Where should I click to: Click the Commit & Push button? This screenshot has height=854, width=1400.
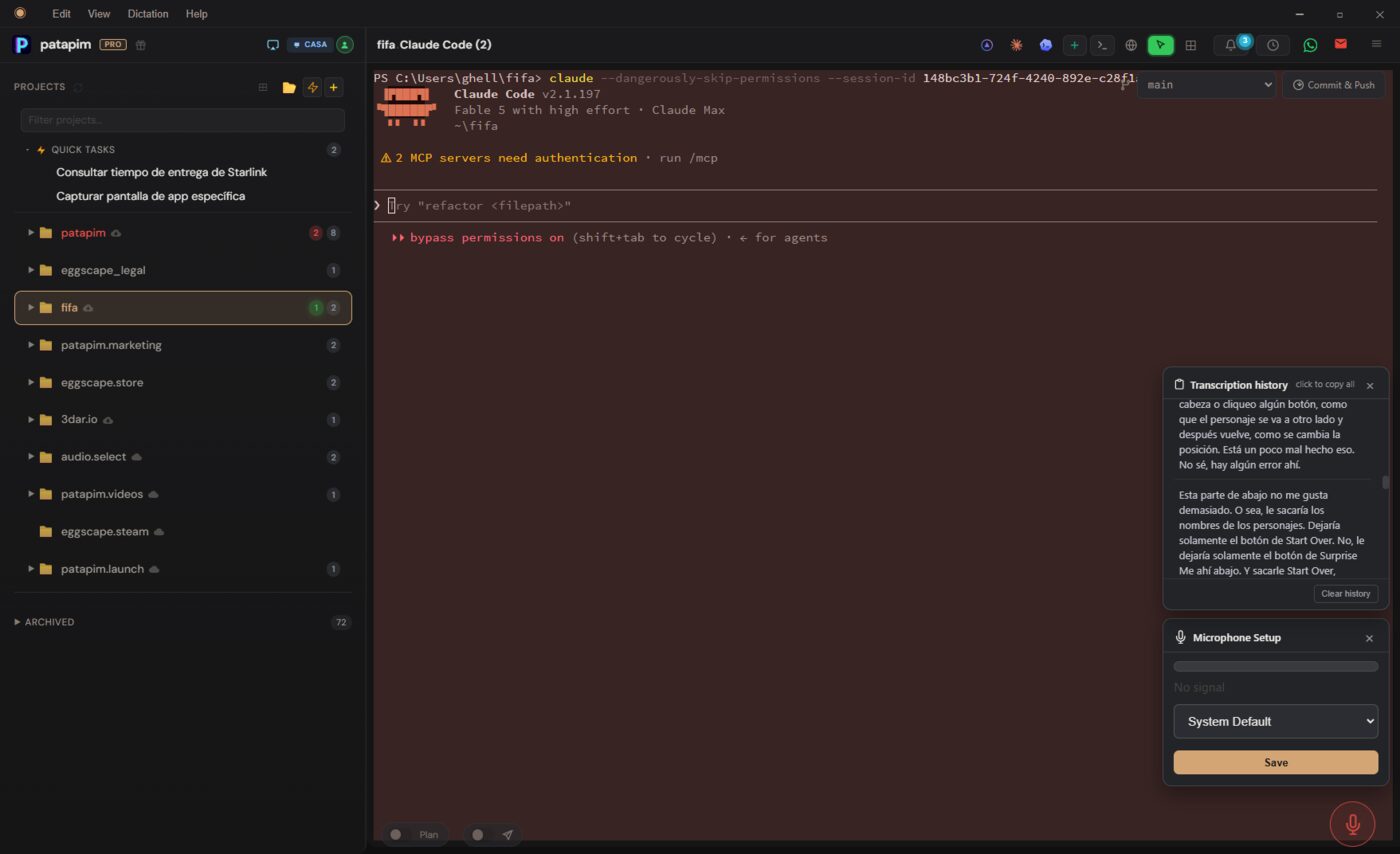pyautogui.click(x=1334, y=85)
